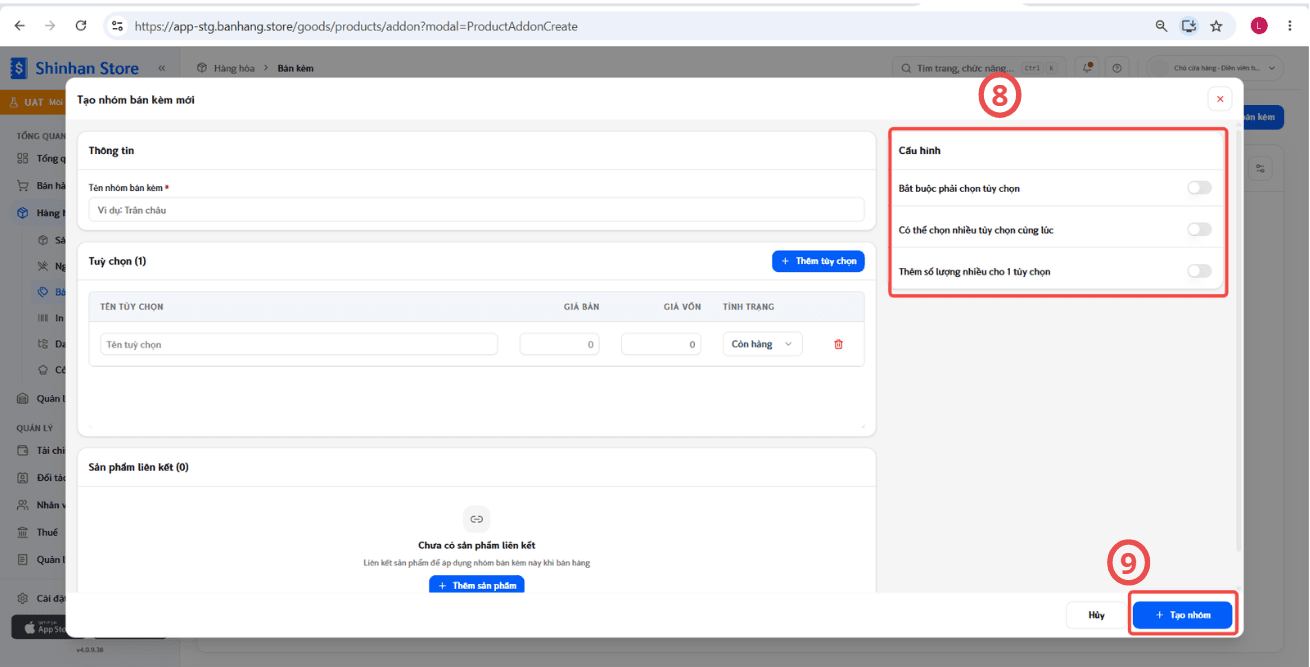Click the browser address bar URL
Image resolution: width=1310 pixels, height=667 pixels.
click(x=356, y=26)
